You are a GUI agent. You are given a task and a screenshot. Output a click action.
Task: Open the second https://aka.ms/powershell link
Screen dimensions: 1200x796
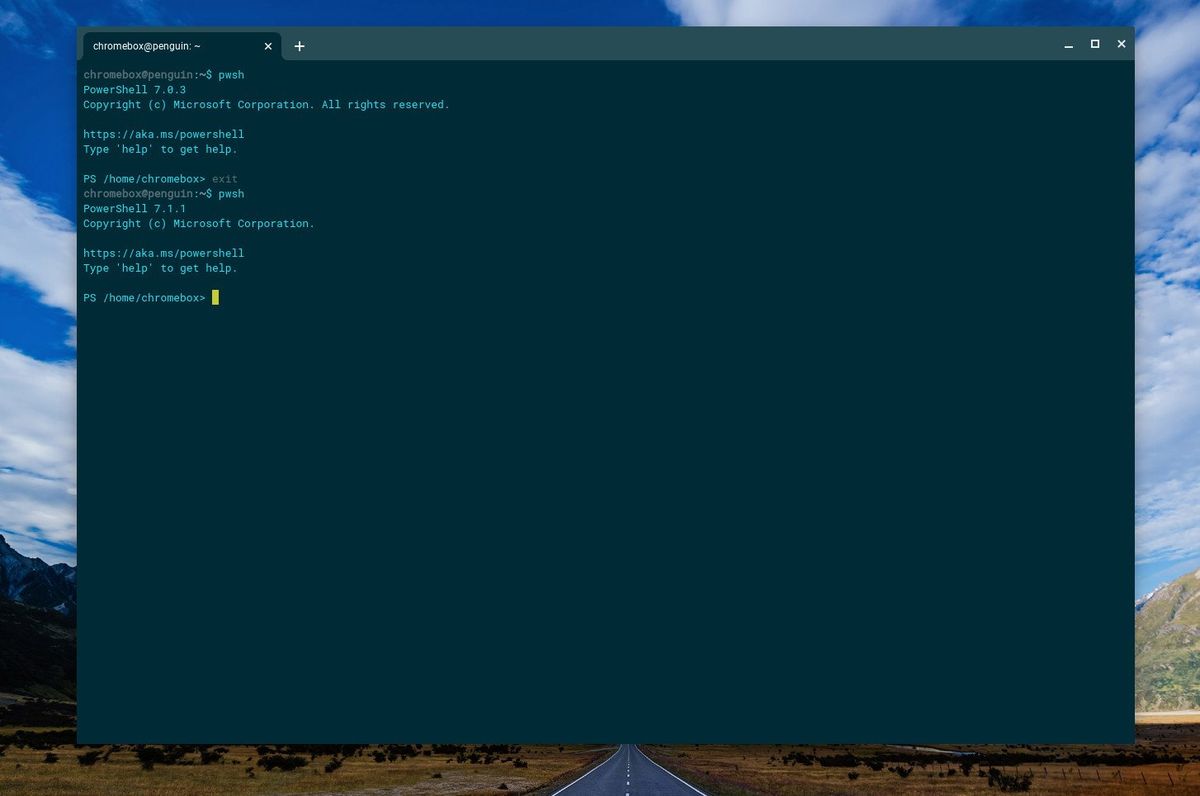pyautogui.click(x=163, y=253)
